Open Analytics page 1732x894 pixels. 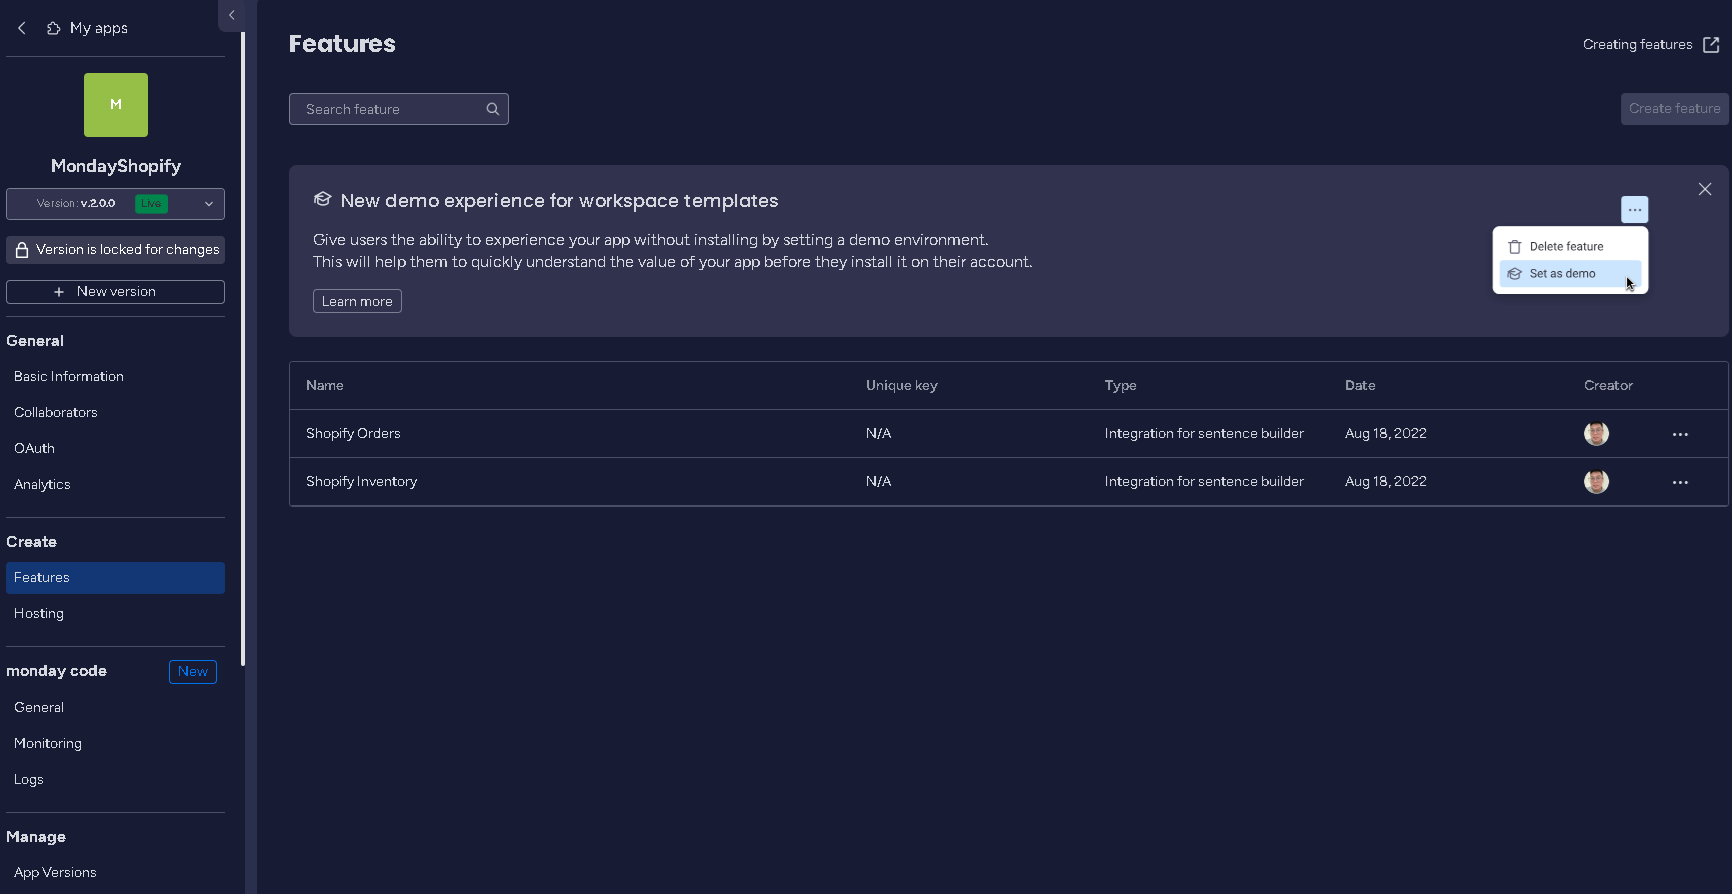pyautogui.click(x=42, y=485)
